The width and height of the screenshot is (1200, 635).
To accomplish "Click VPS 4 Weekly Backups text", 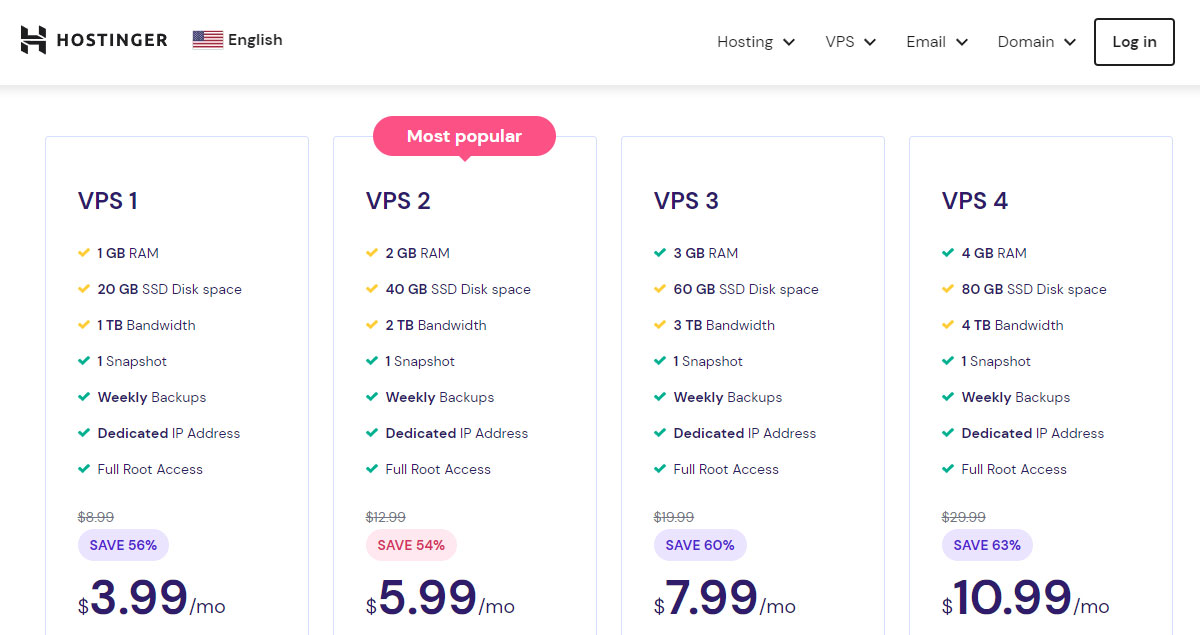I will (1016, 397).
